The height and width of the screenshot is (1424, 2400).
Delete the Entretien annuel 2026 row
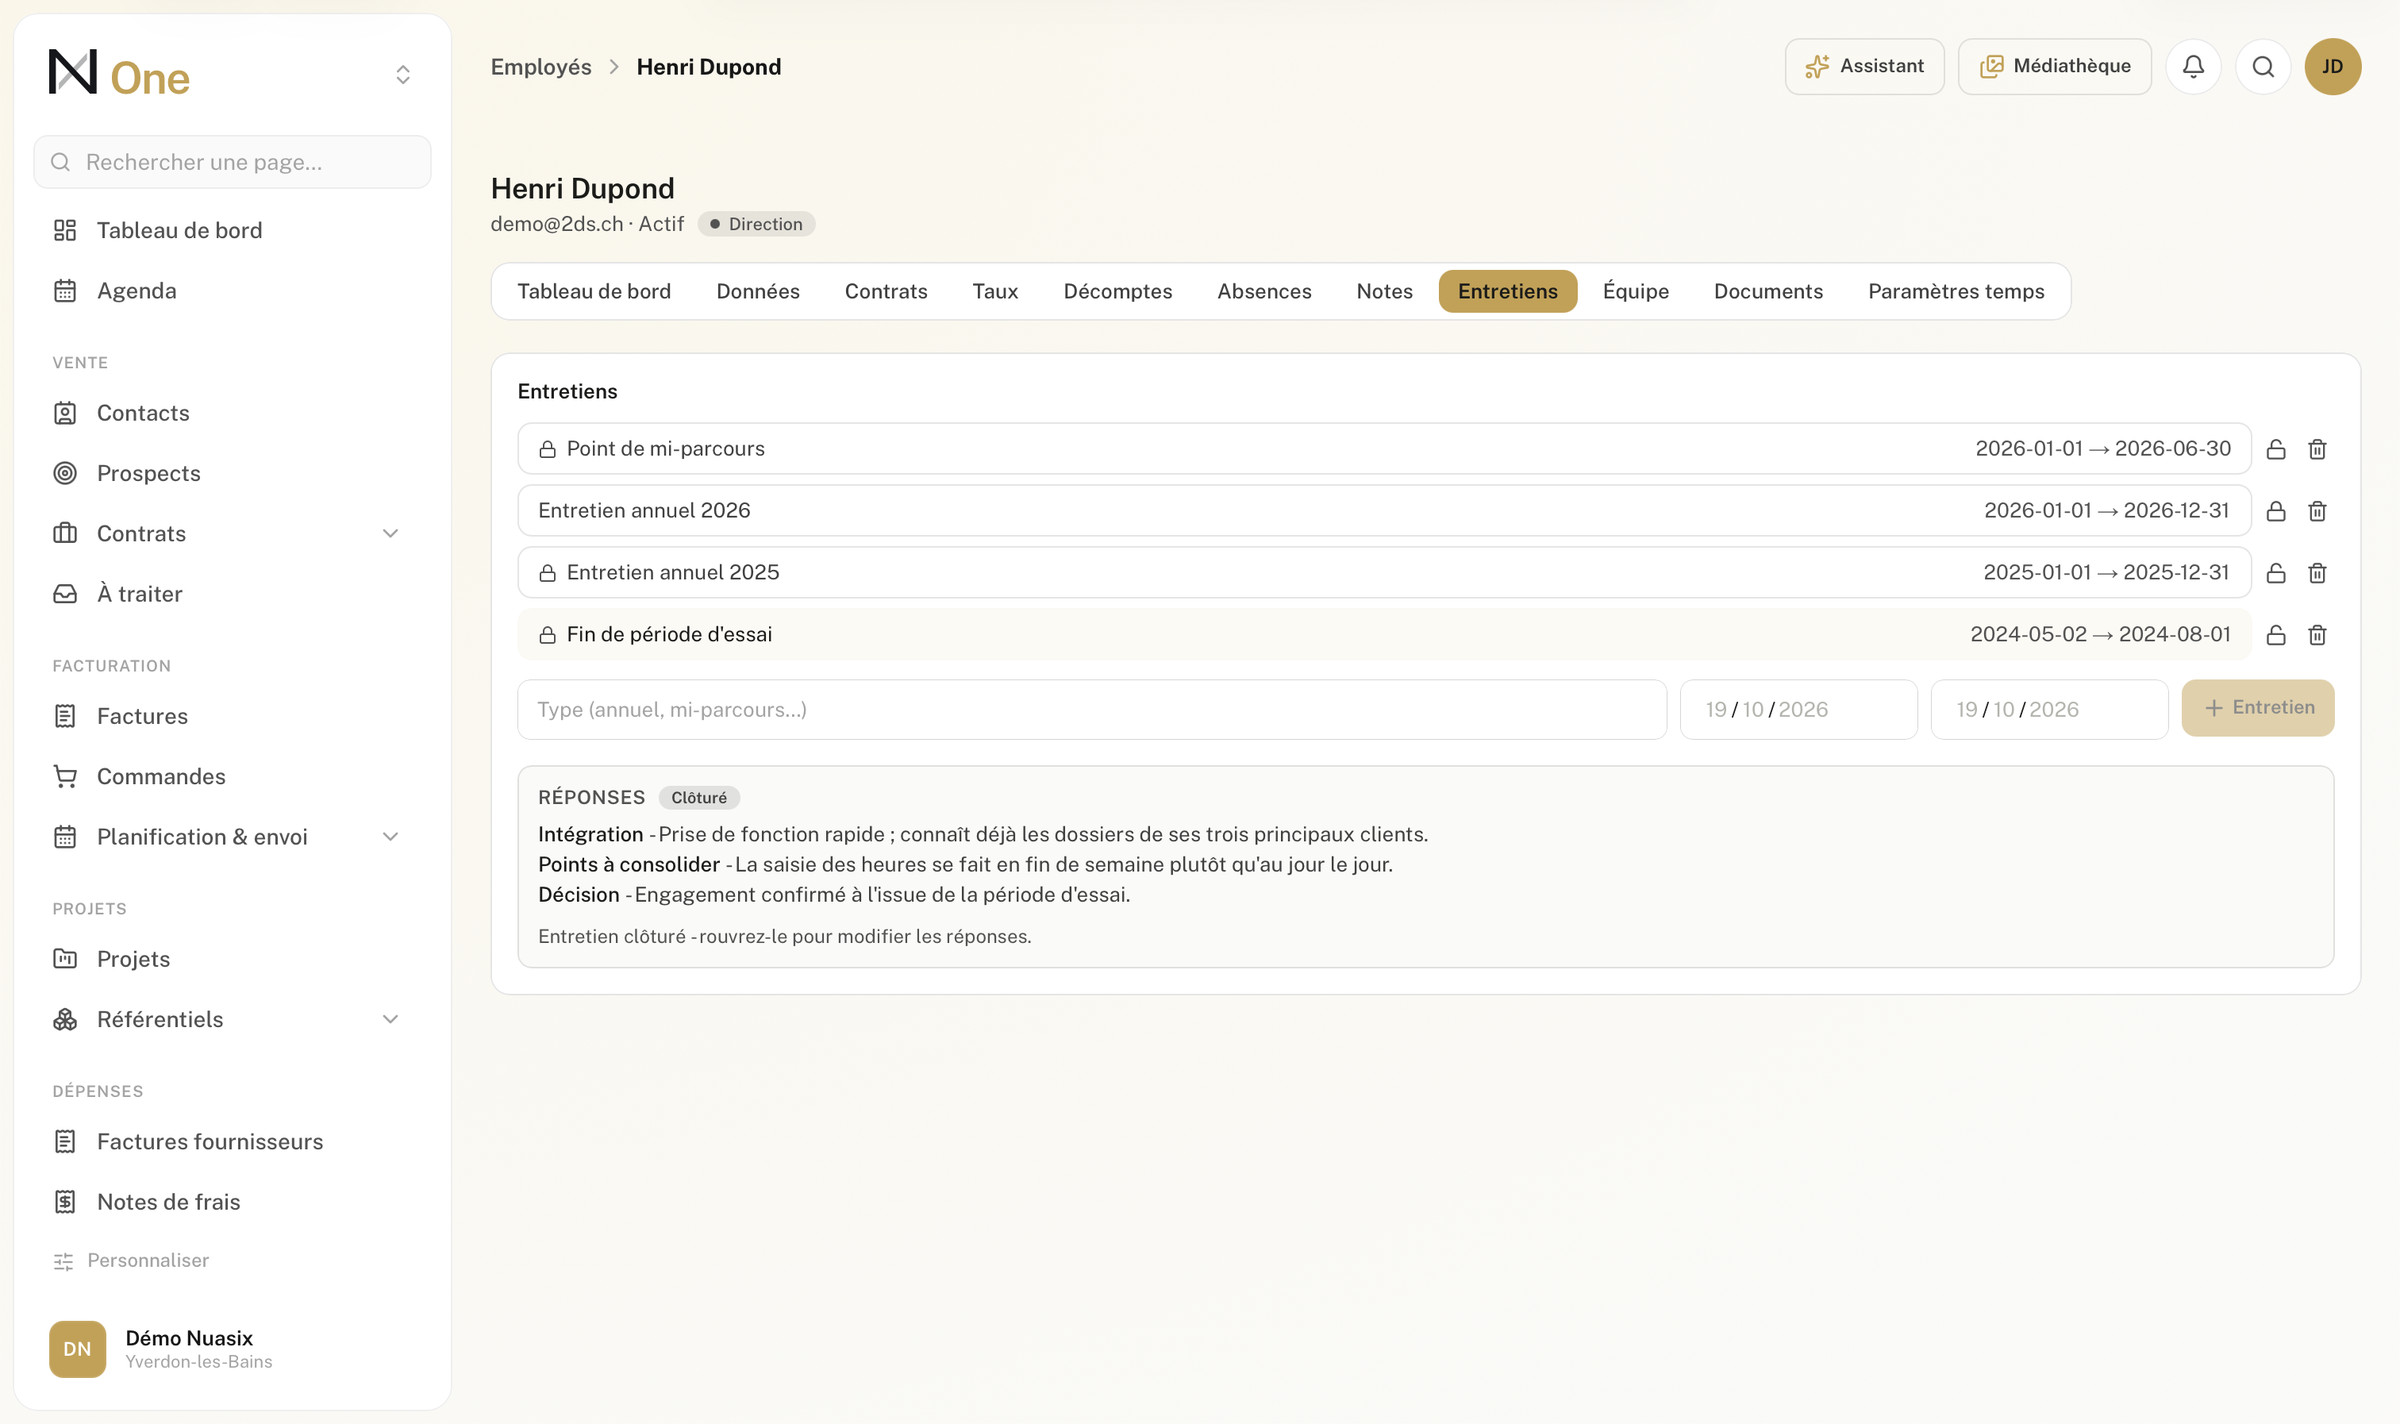[2317, 511]
